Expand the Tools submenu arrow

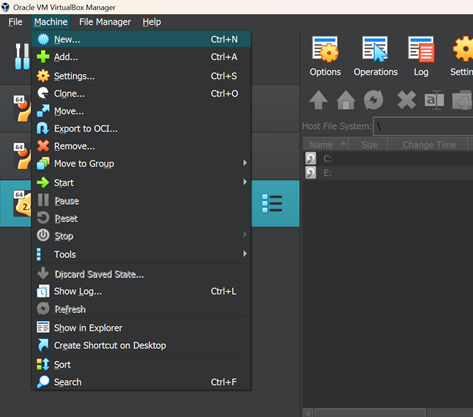pos(245,254)
